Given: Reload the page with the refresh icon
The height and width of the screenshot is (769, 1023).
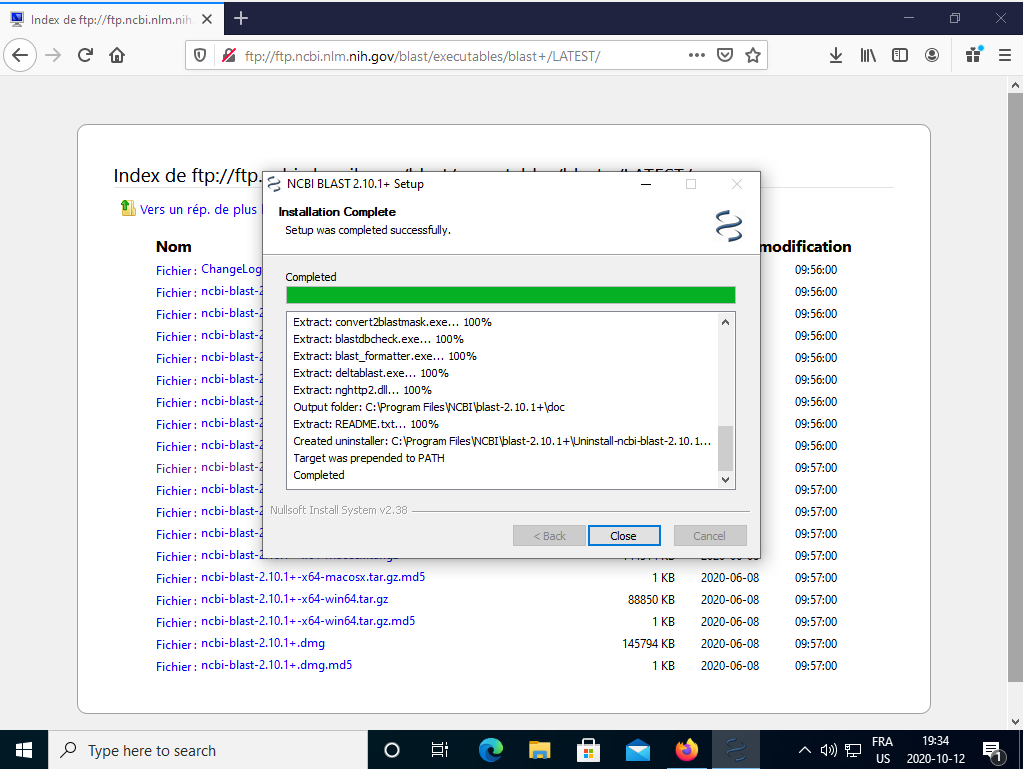Looking at the screenshot, I should (86, 56).
